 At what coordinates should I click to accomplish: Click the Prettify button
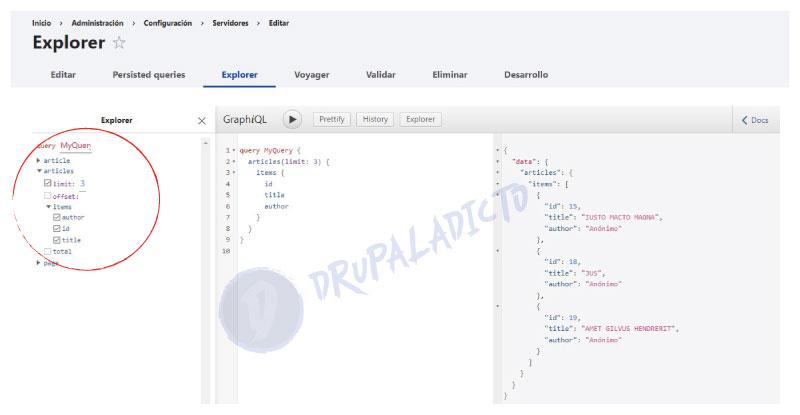[x=332, y=119]
